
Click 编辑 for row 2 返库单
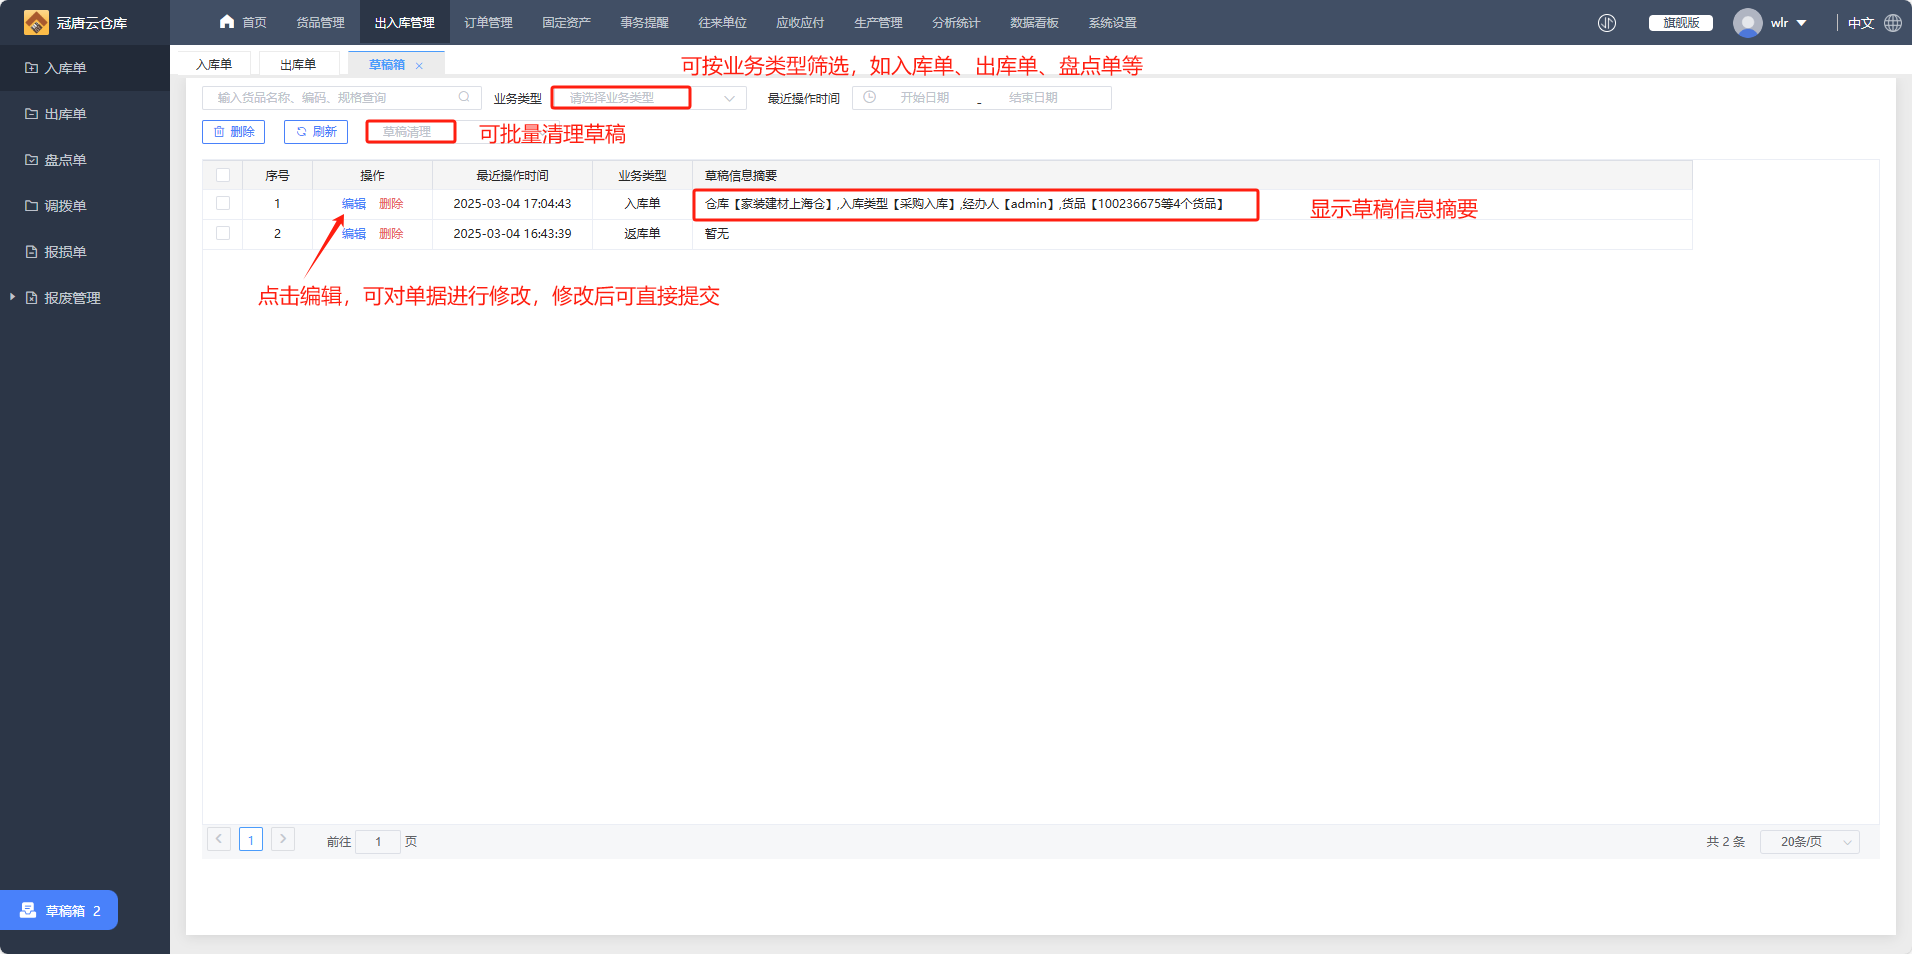click(354, 234)
